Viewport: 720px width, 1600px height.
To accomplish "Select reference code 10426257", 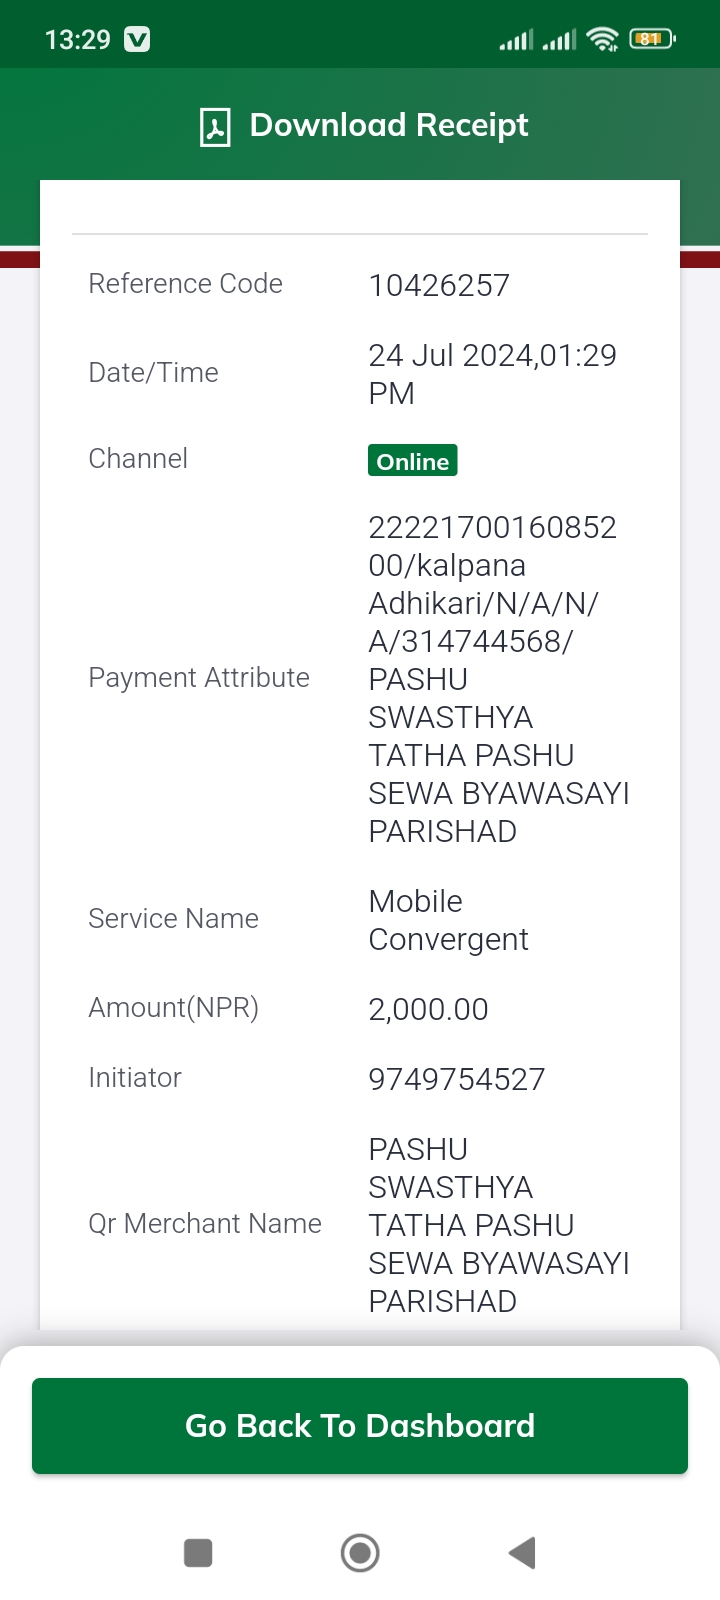I will pos(439,286).
